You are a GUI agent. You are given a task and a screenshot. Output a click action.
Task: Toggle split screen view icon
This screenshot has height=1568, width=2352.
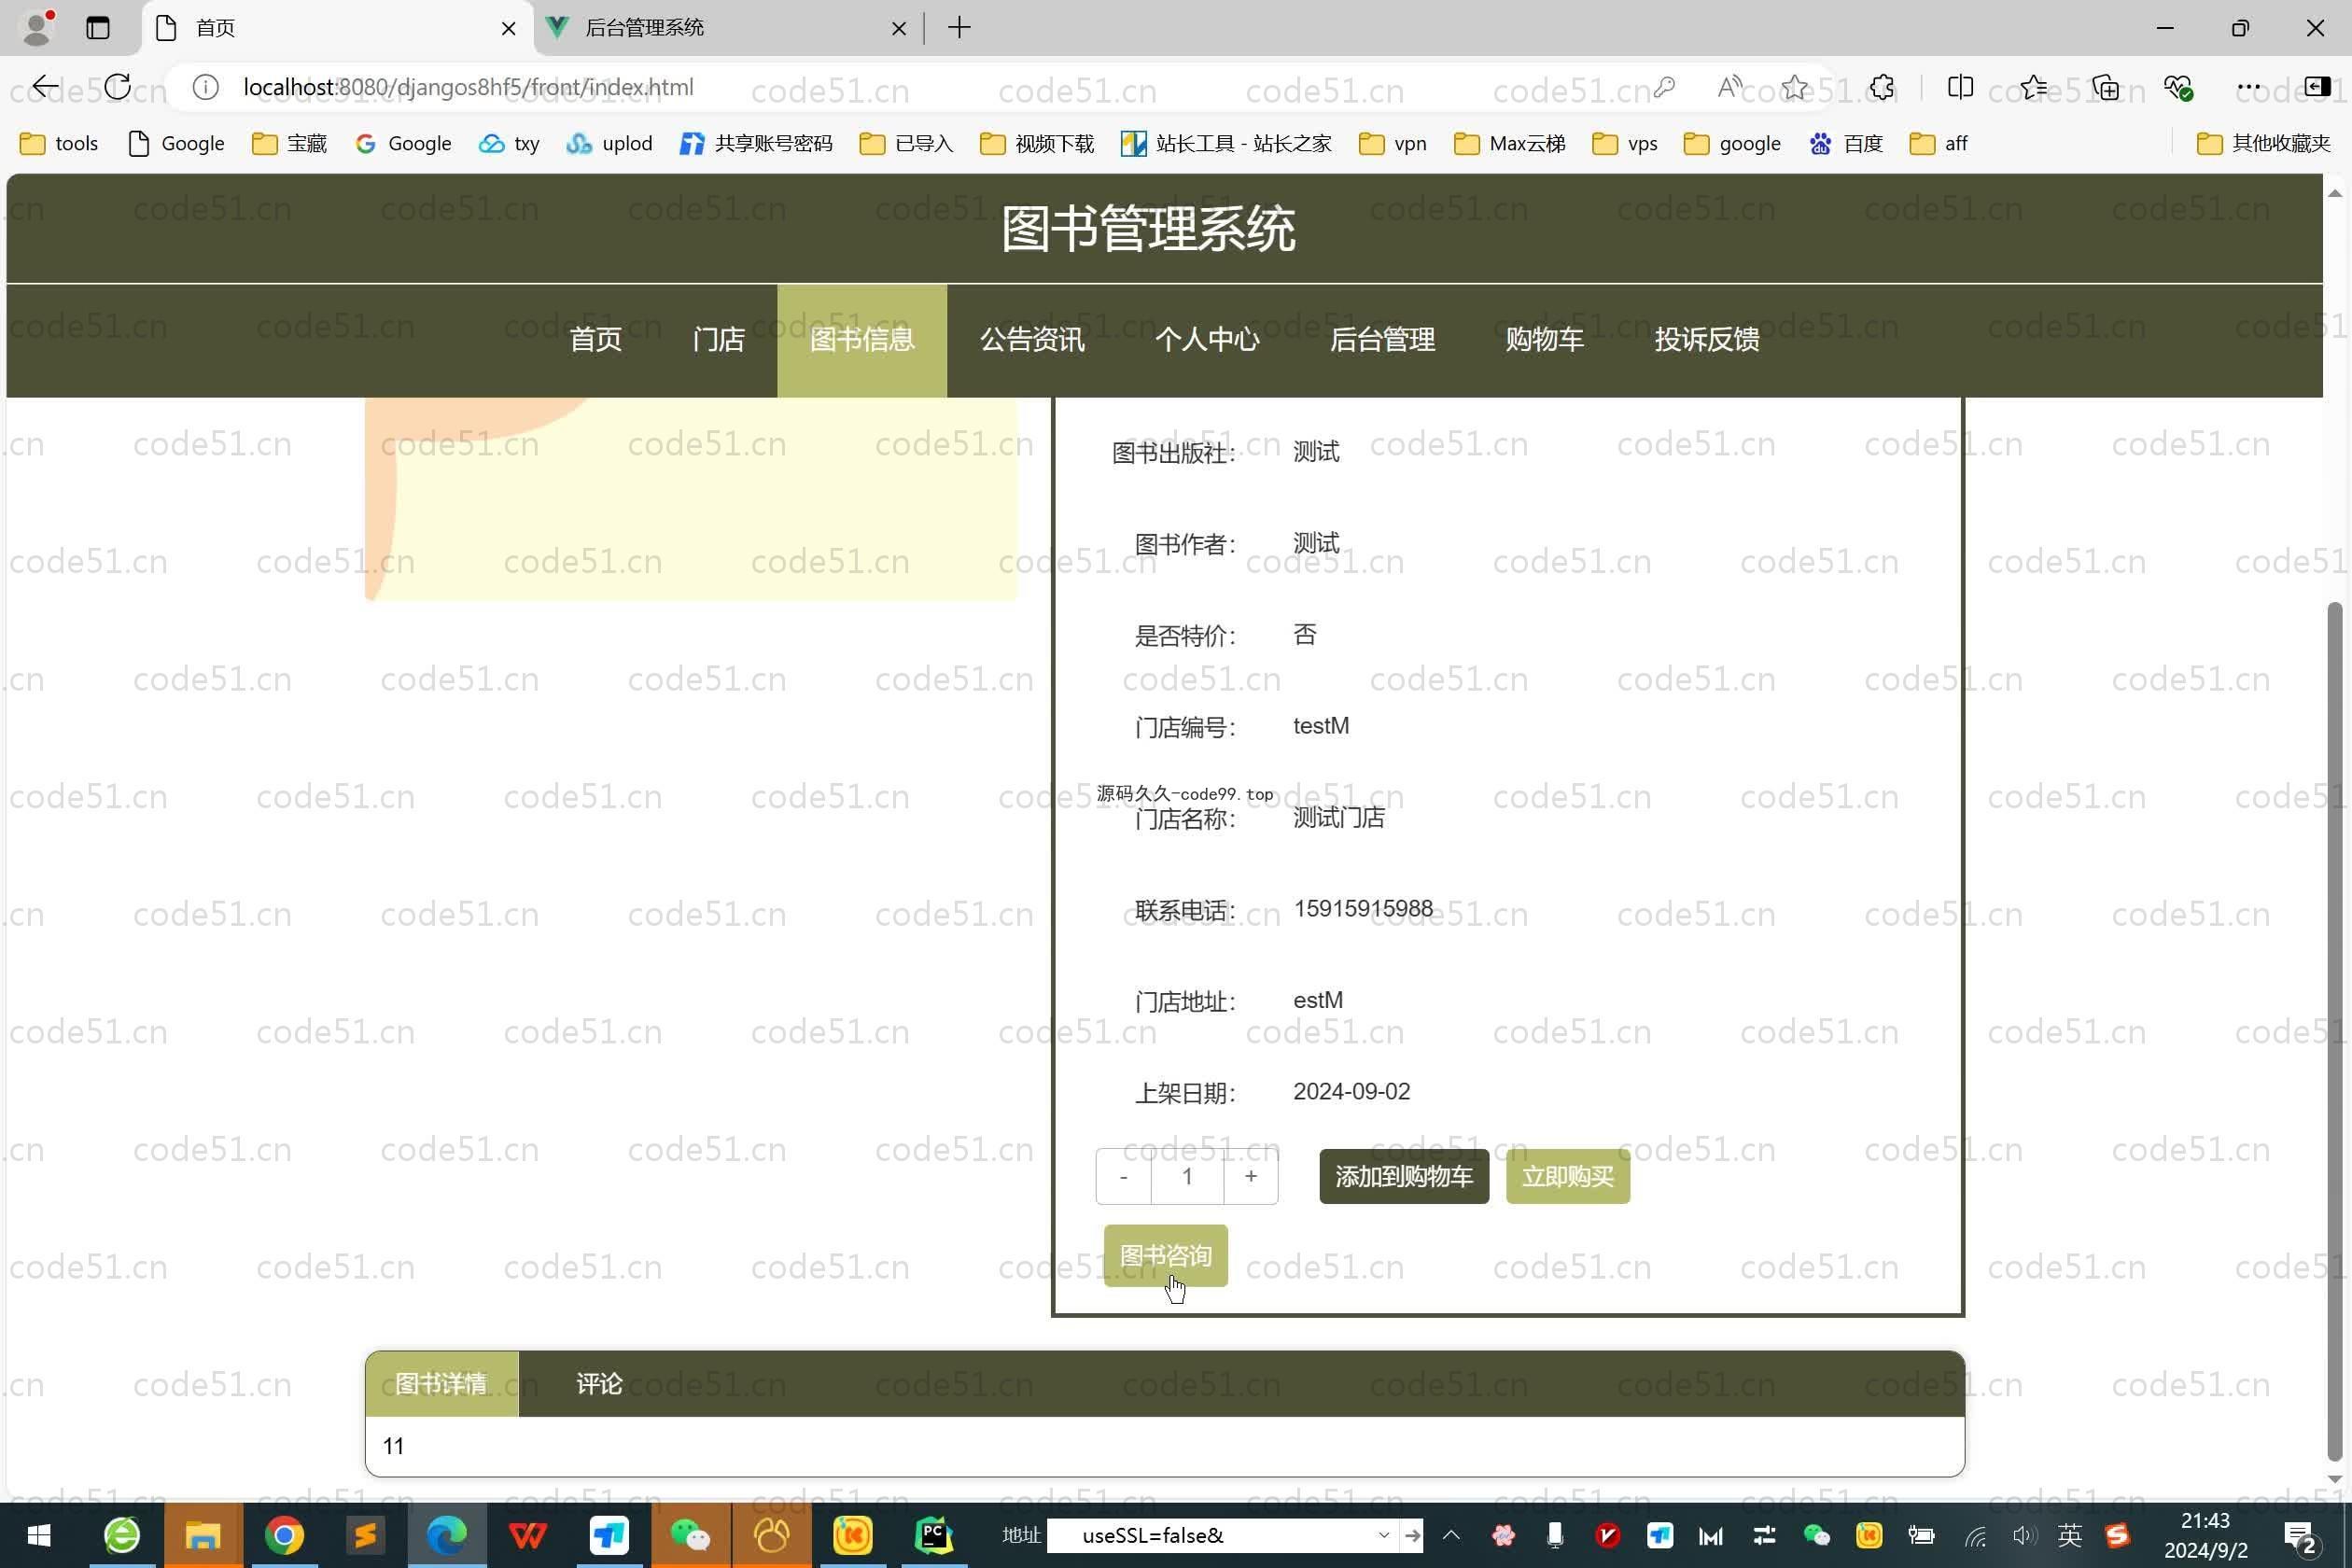click(1960, 87)
